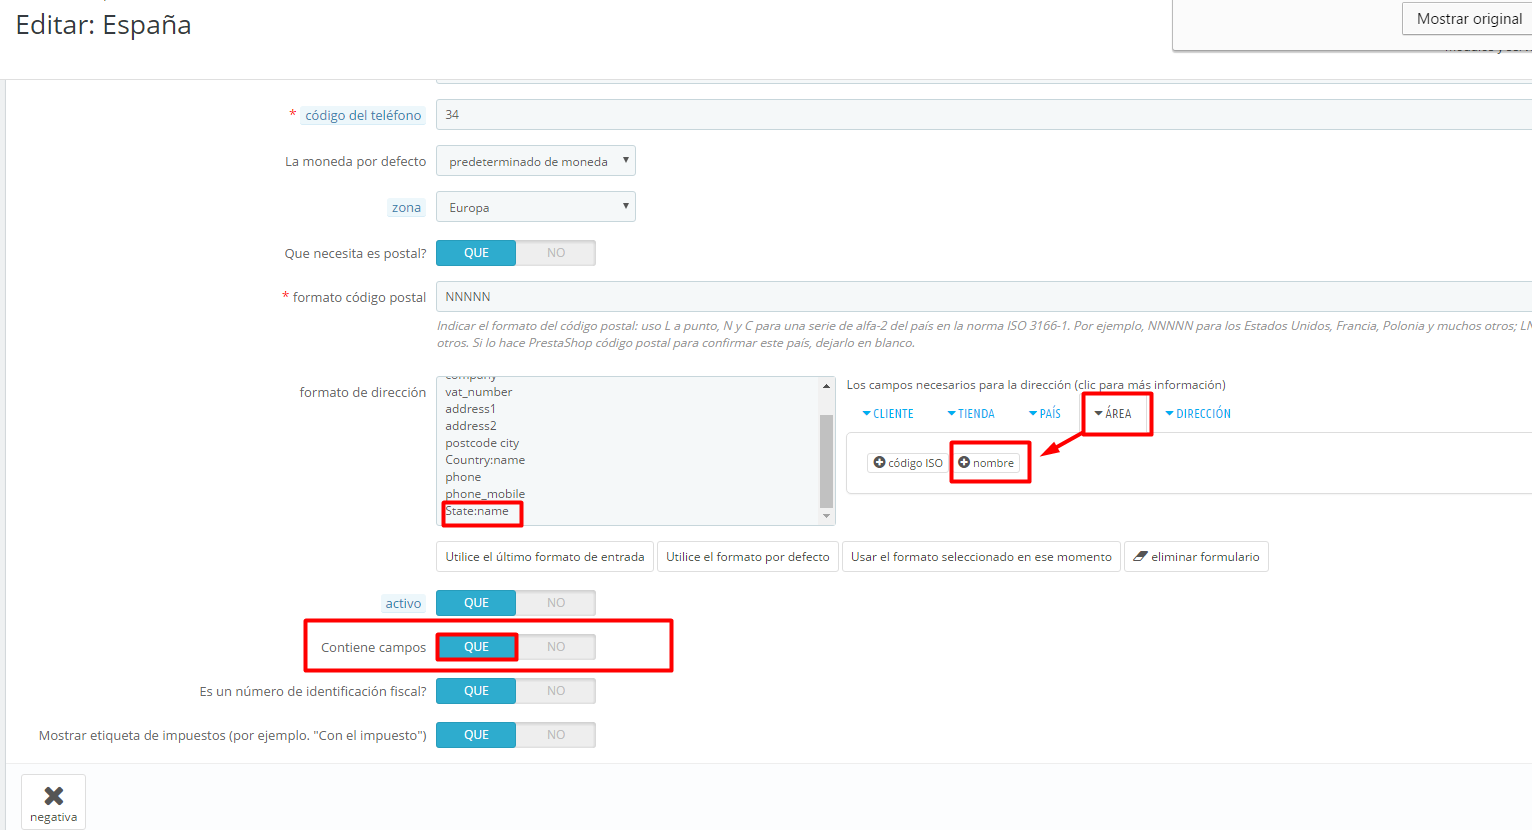Click the formato código postal input field
The image size is (1532, 830).
coord(984,297)
